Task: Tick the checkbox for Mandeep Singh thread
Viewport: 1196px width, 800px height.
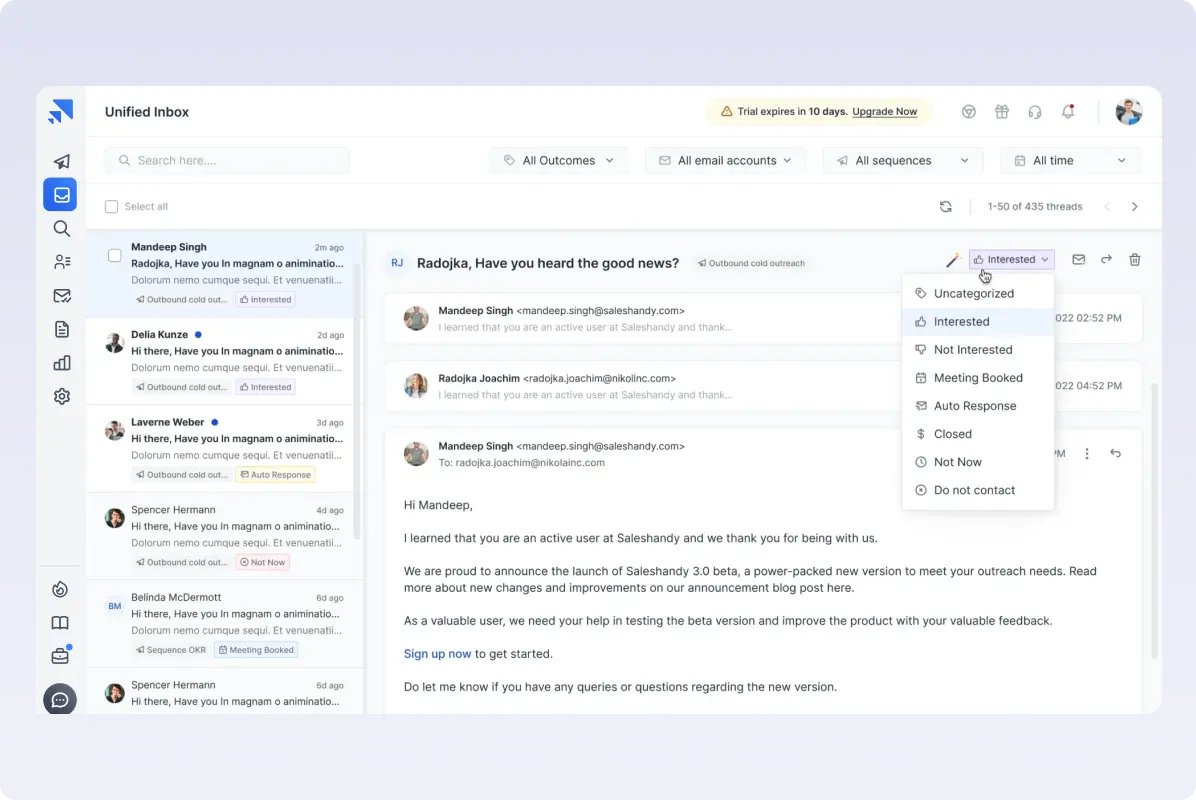Action: click(x=115, y=256)
